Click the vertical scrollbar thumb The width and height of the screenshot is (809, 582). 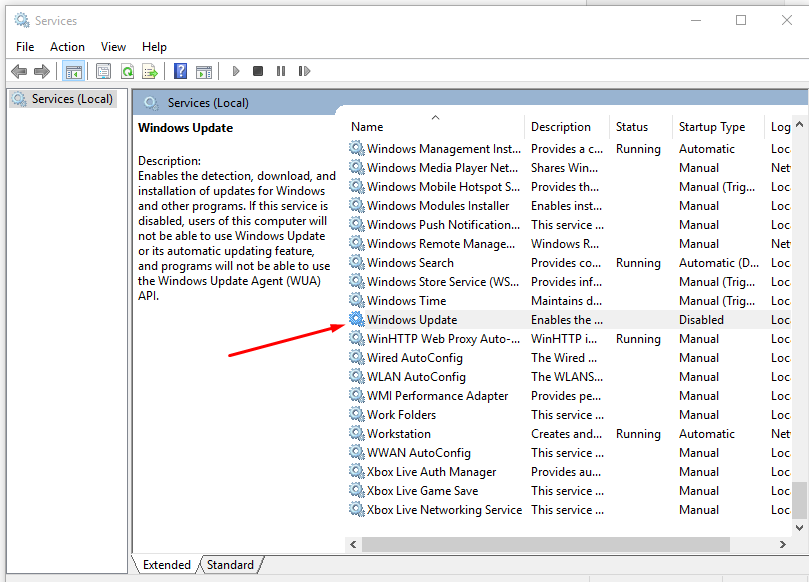(799, 500)
